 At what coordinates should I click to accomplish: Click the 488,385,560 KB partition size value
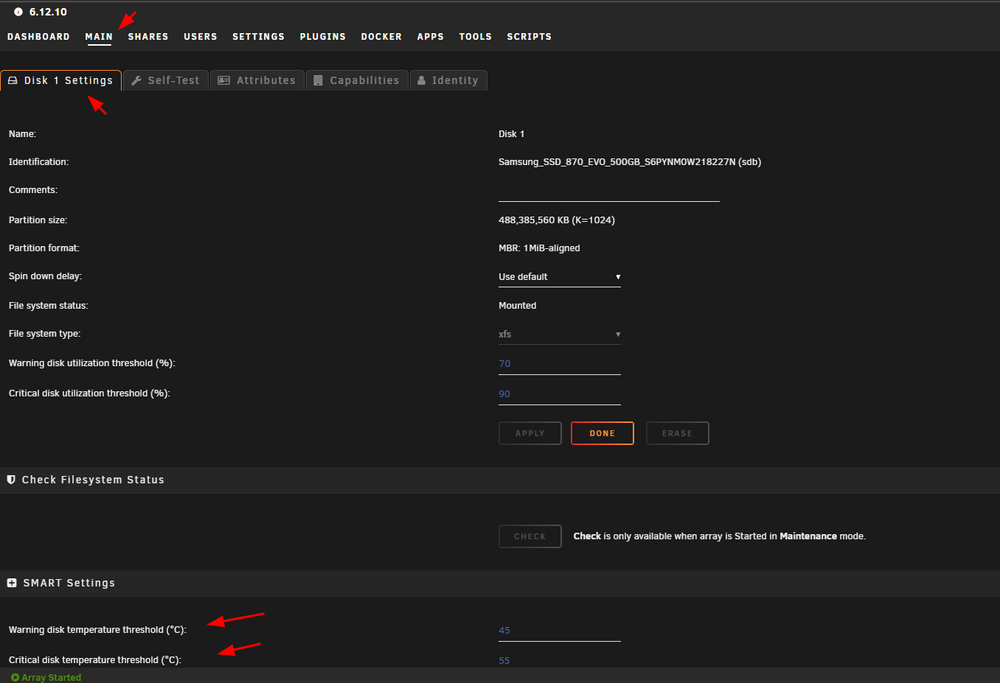557,220
